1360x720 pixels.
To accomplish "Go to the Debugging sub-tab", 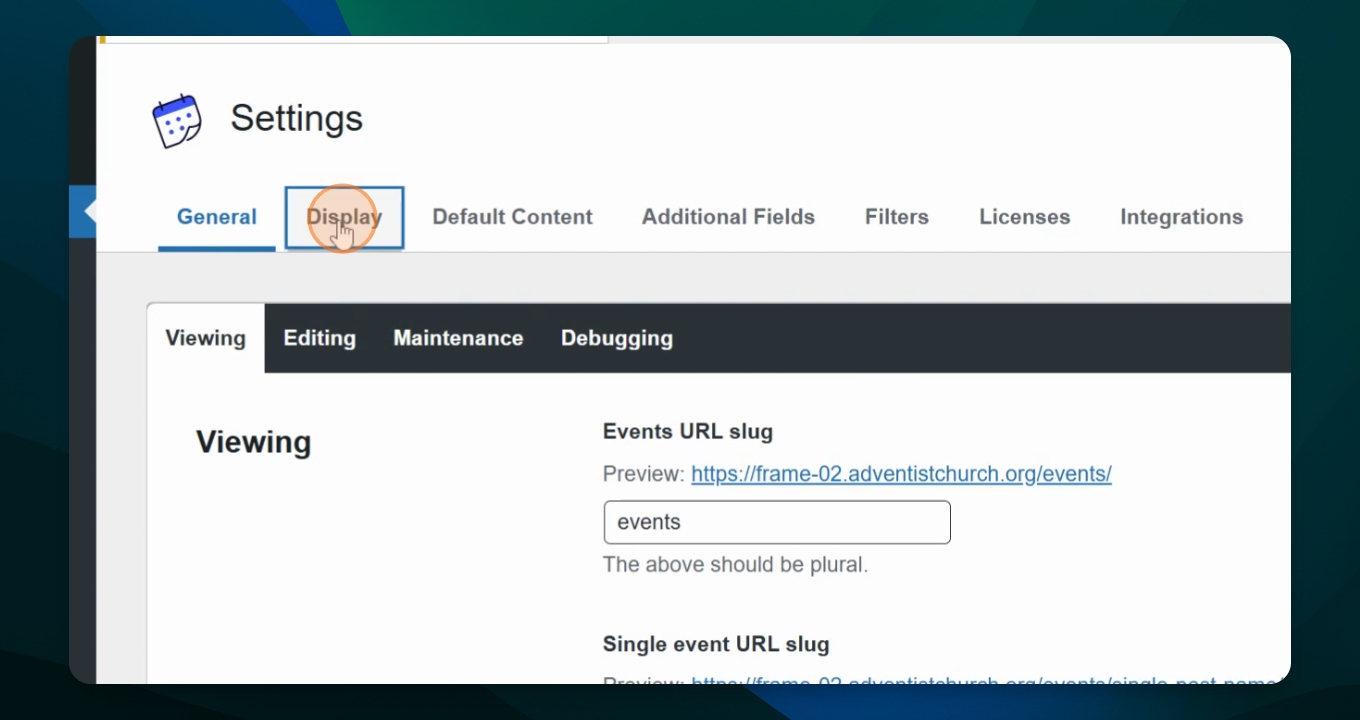I will tap(616, 338).
